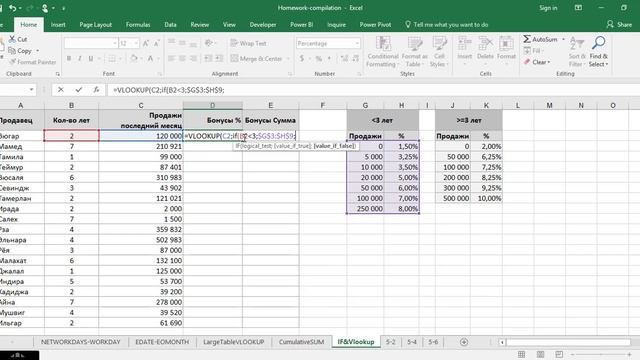This screenshot has width=640, height=360.
Task: Click horizontal scrollbar left arrow
Action: pos(502,342)
